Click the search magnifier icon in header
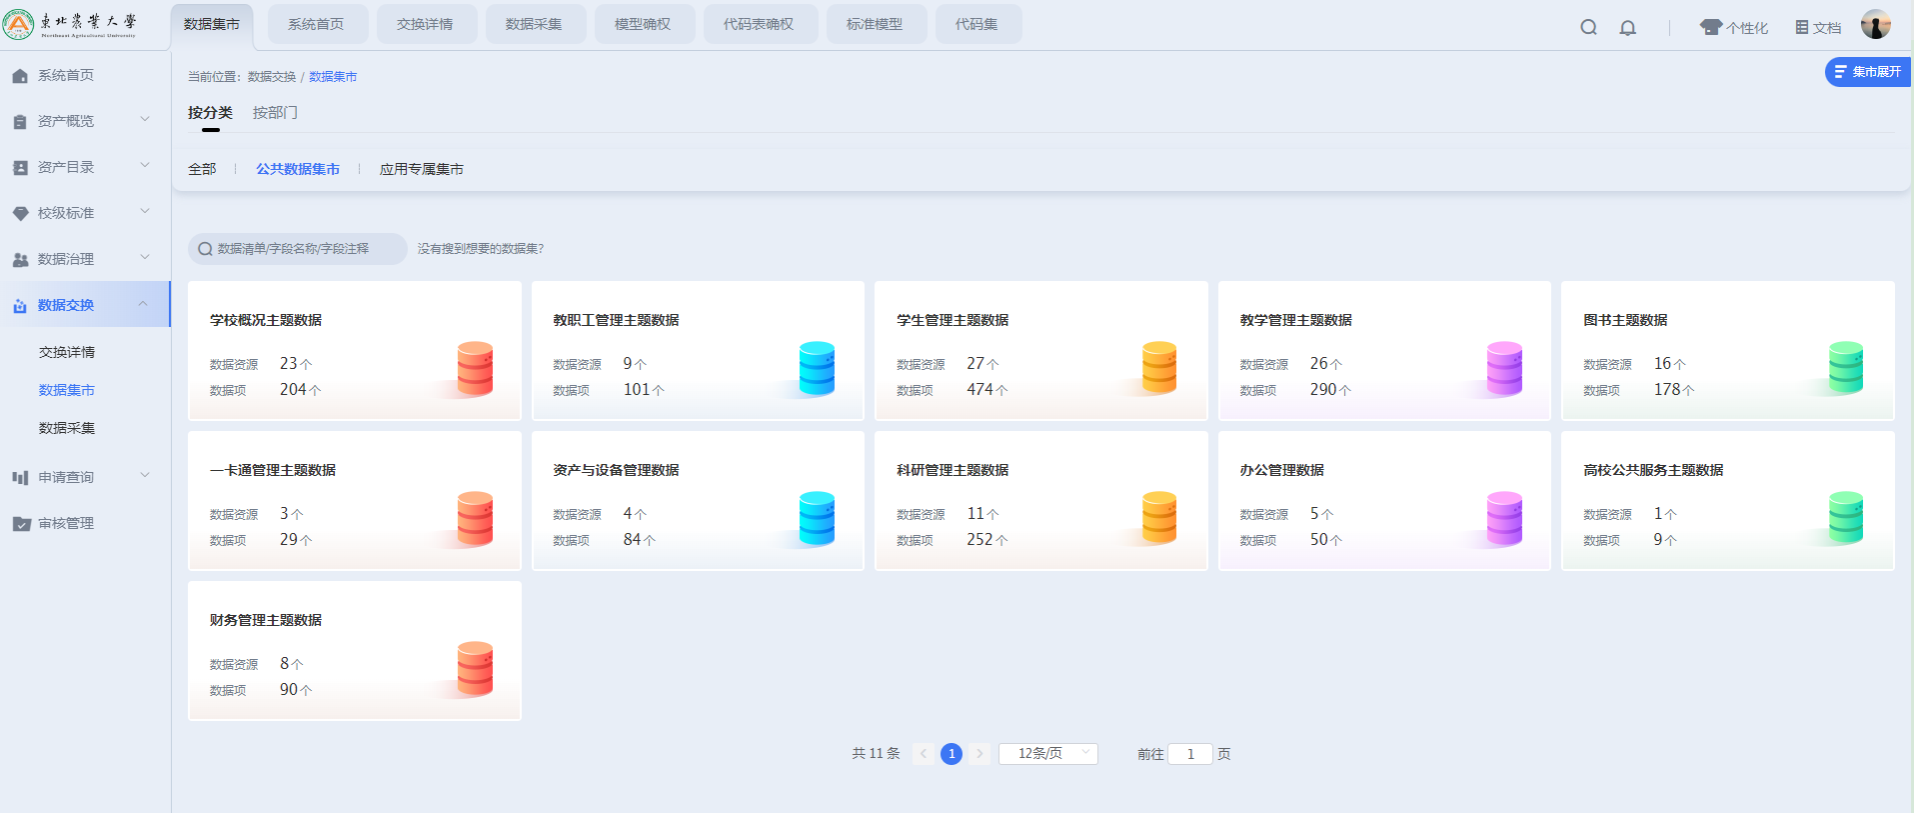The width and height of the screenshot is (1914, 813). [1588, 27]
